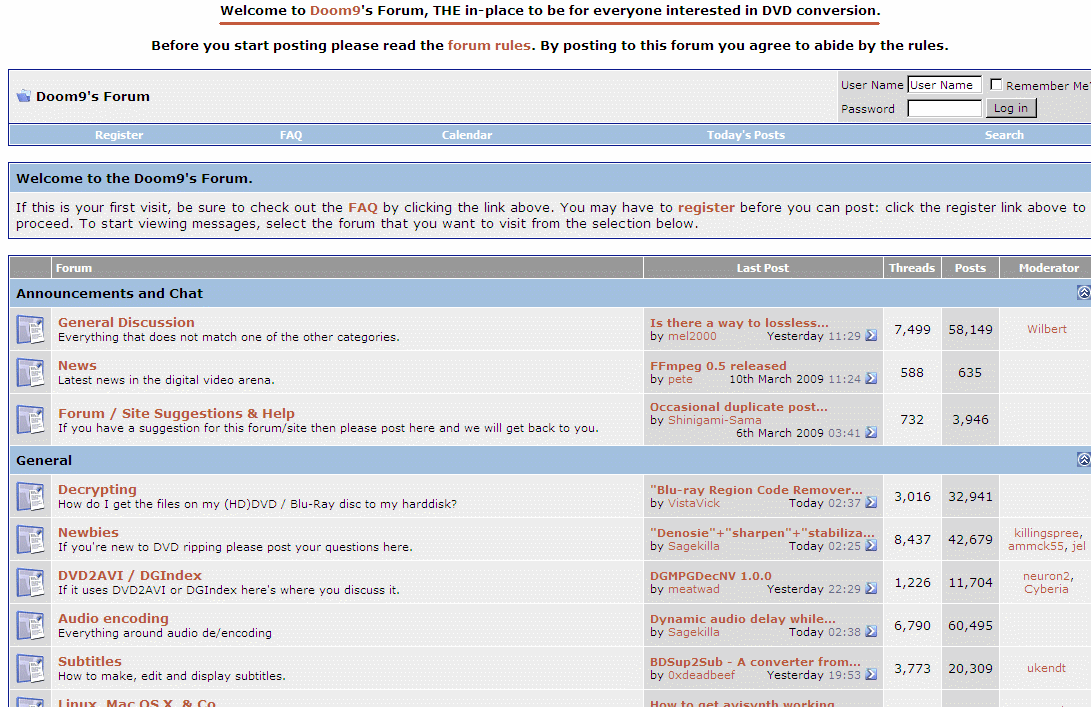Image resolution: width=1091 pixels, height=707 pixels.
Task: Go to last post arrow for BDSup2Sub
Action: (x=871, y=675)
